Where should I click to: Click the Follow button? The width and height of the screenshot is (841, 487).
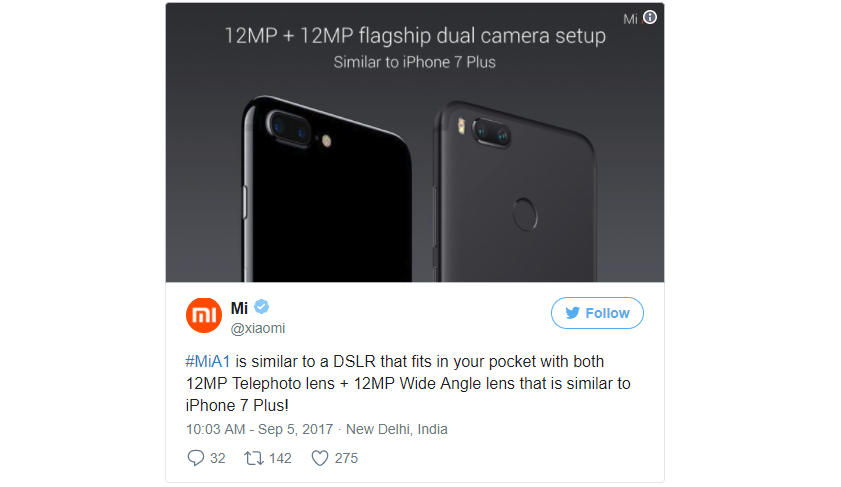[597, 313]
